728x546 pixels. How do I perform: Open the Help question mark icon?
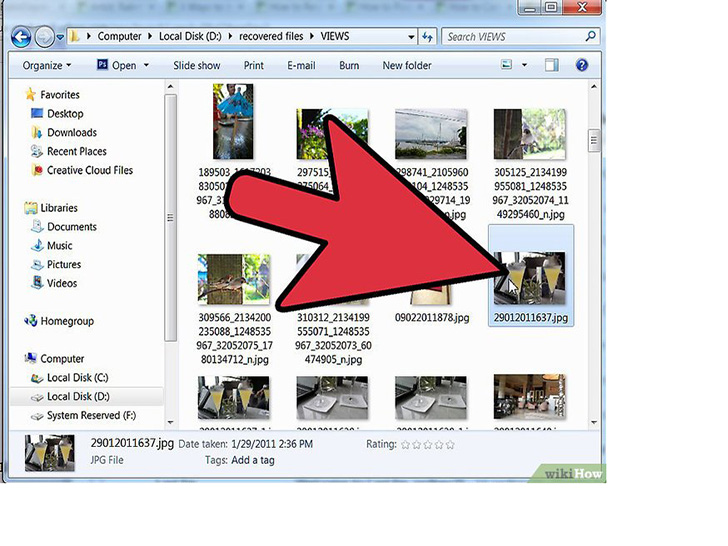(582, 65)
